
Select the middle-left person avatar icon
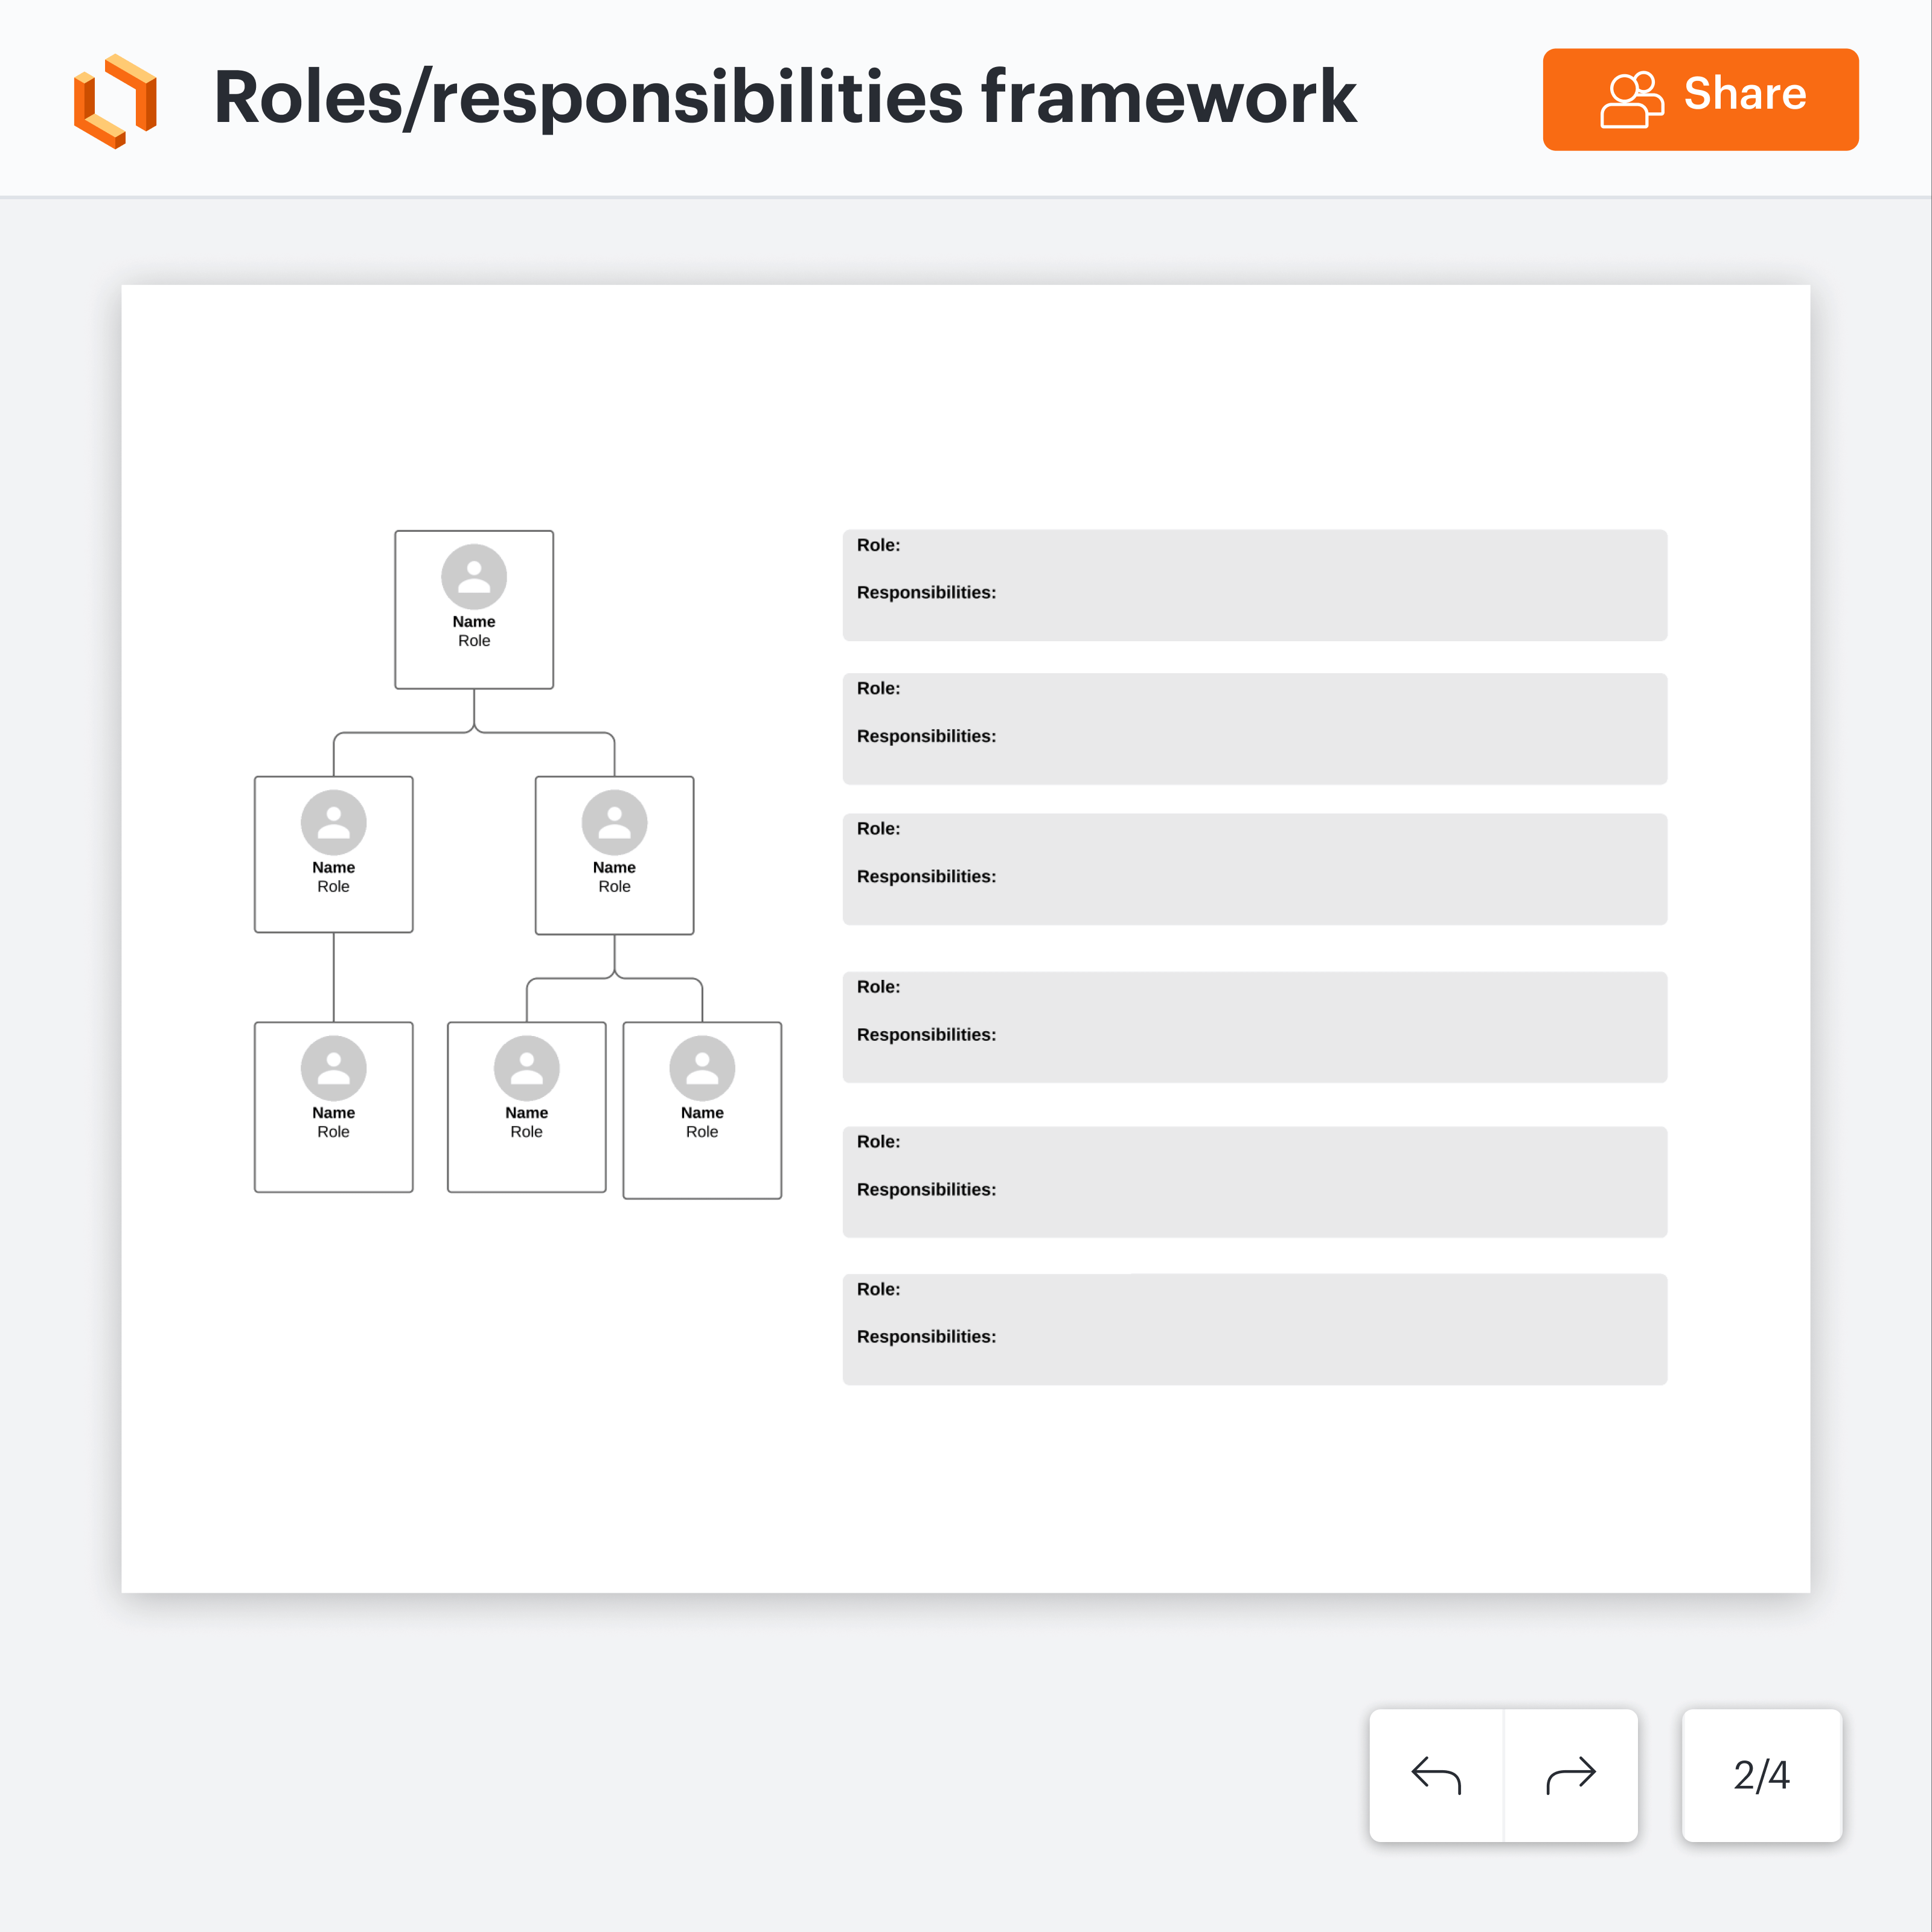[x=333, y=822]
